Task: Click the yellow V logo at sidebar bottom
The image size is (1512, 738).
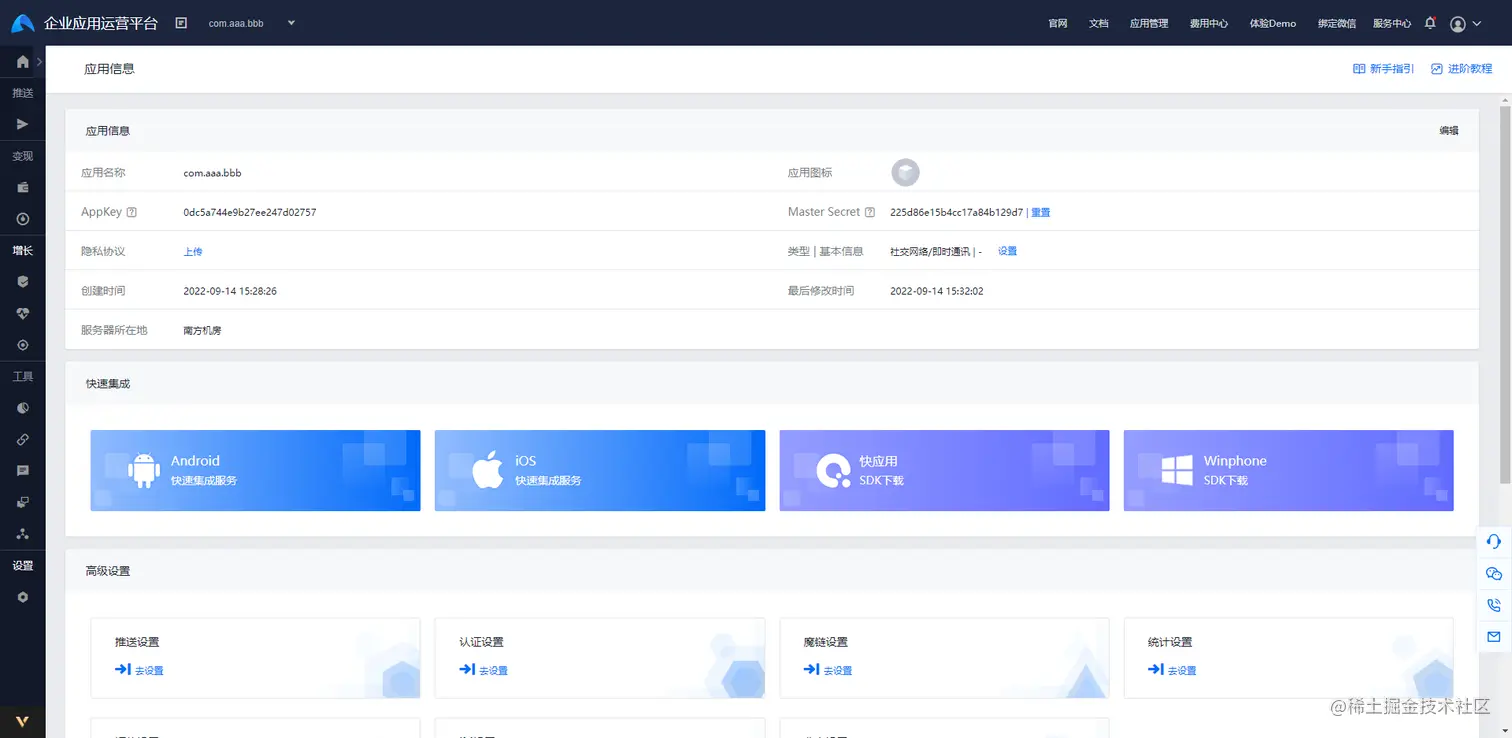Action: 22,721
